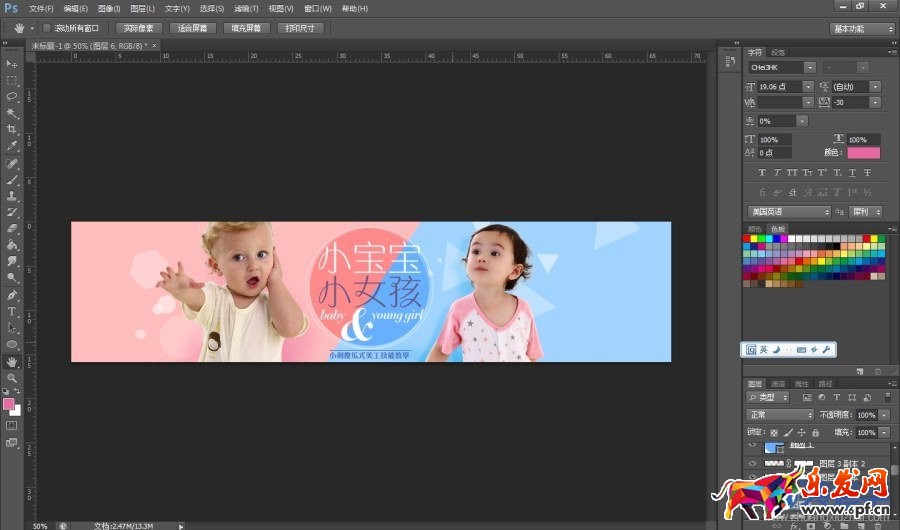Select the Move tool in the toolbox
This screenshot has height=530, width=900.
12,64
